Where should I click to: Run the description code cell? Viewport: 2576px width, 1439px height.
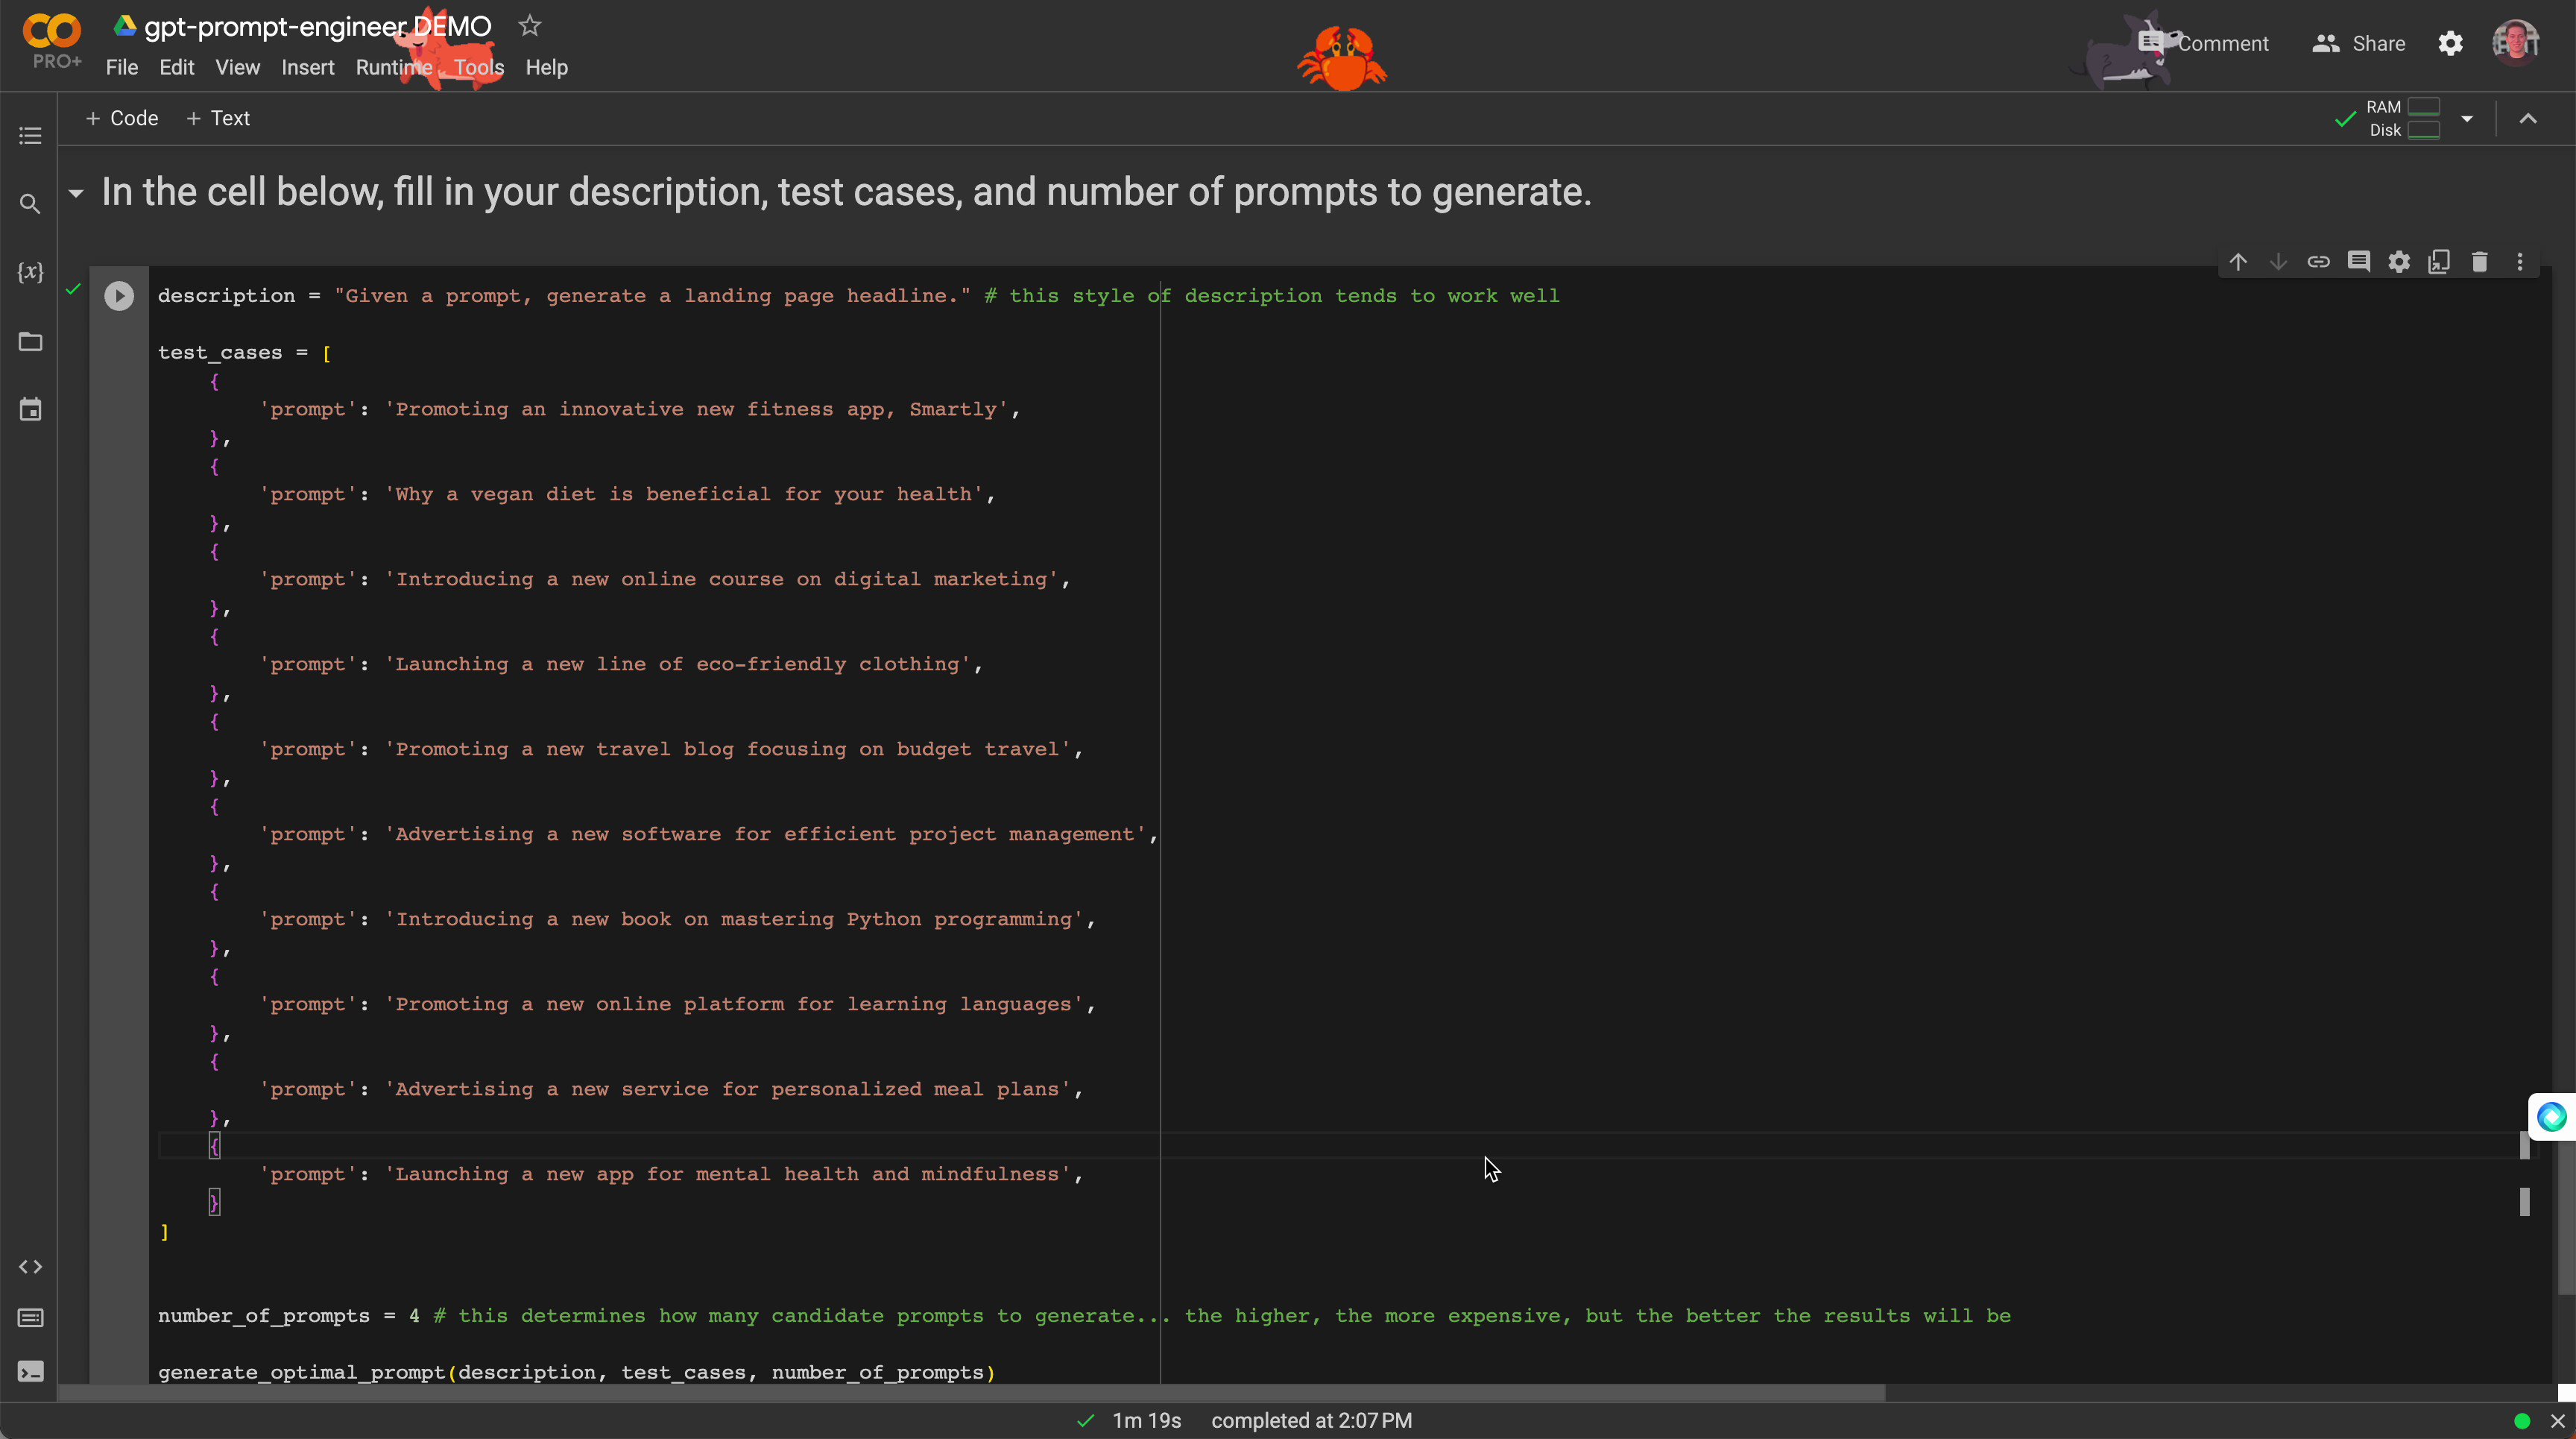(x=120, y=295)
